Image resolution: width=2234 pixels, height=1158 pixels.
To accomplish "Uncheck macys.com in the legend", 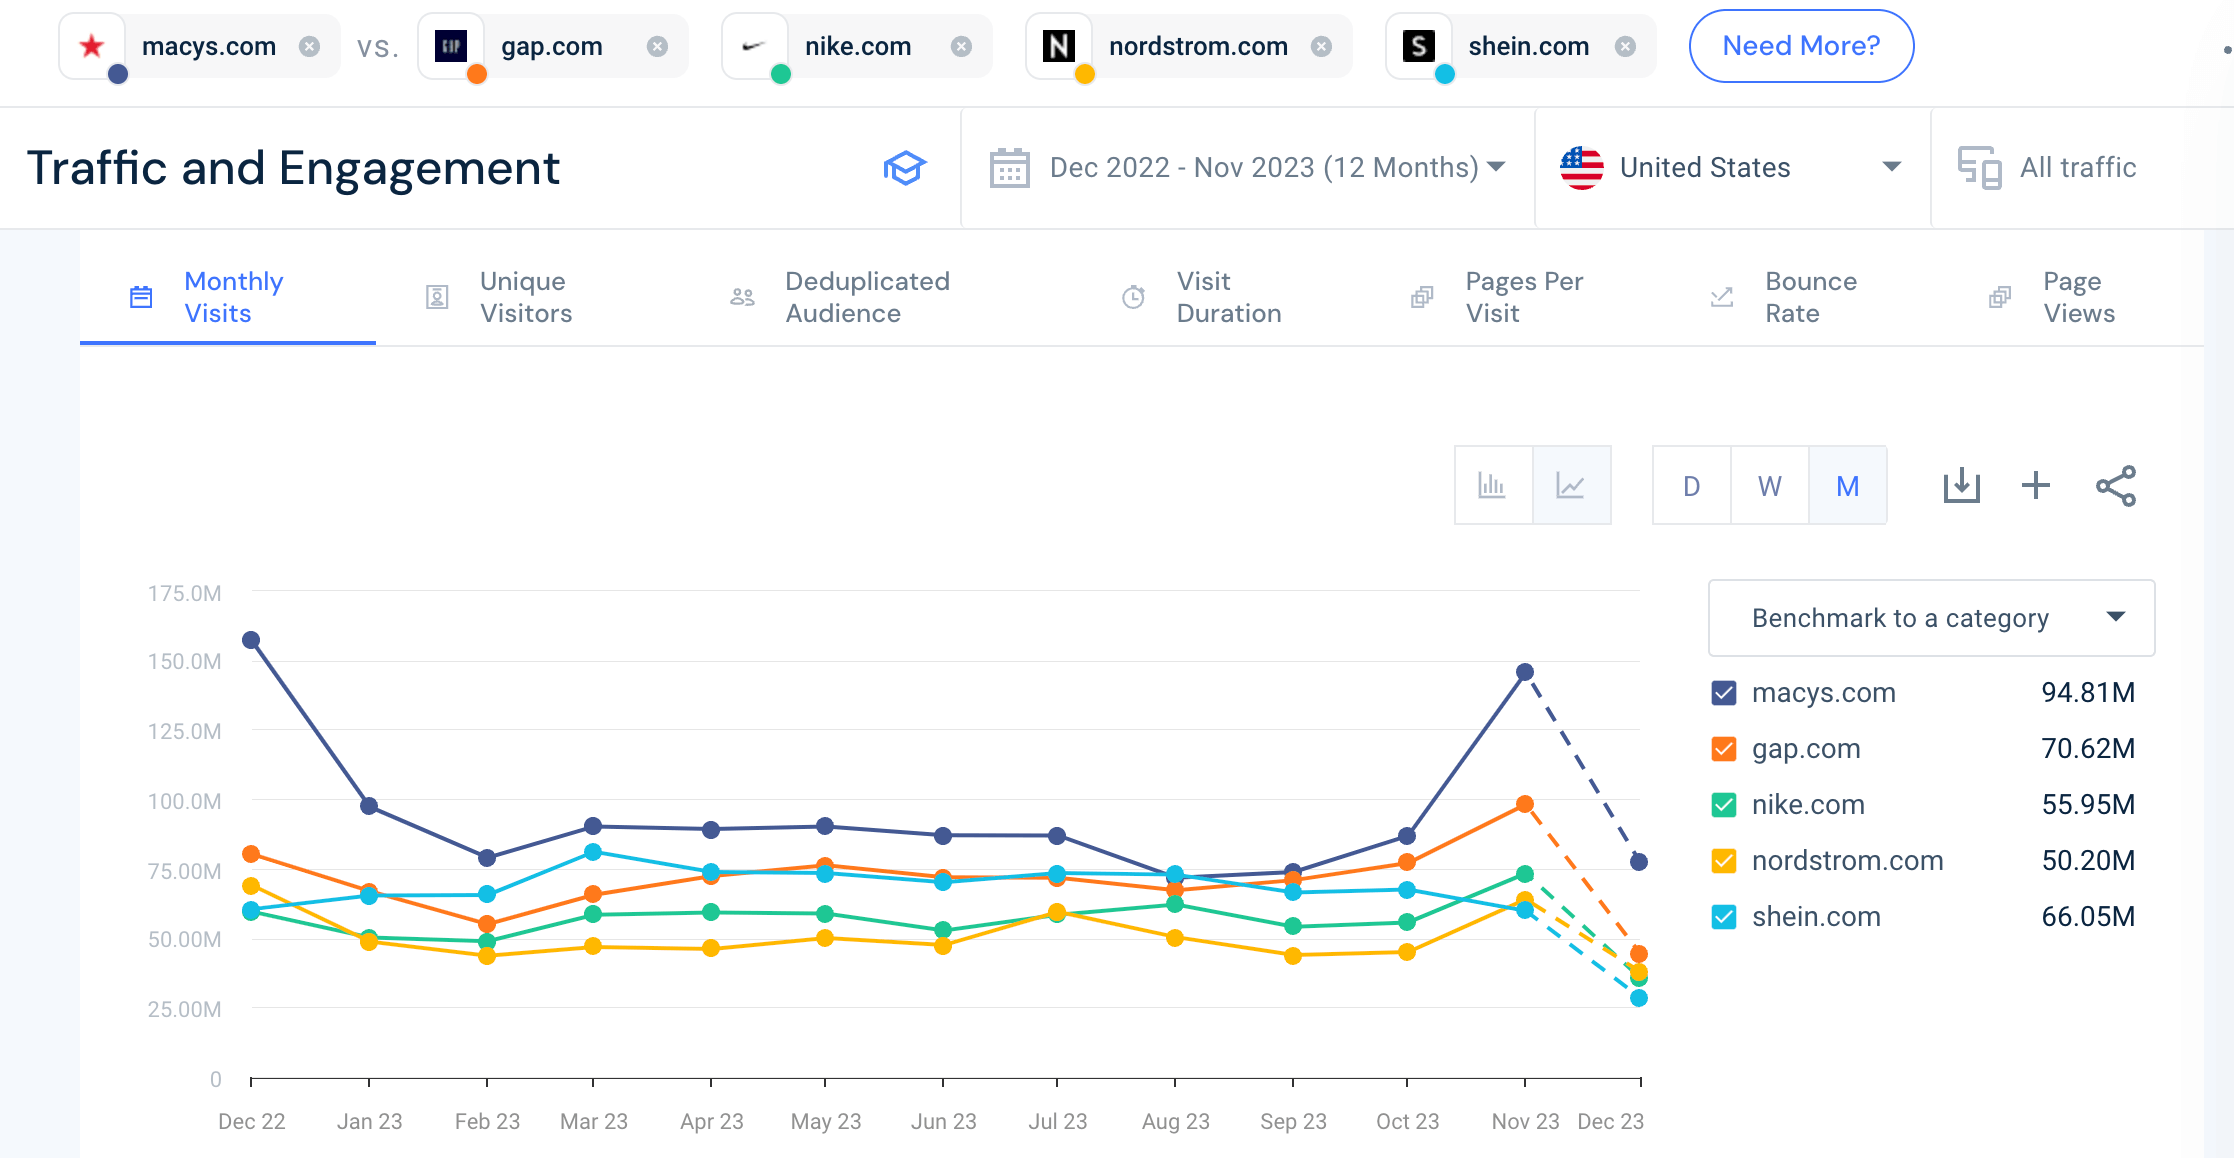I will coord(1724,693).
